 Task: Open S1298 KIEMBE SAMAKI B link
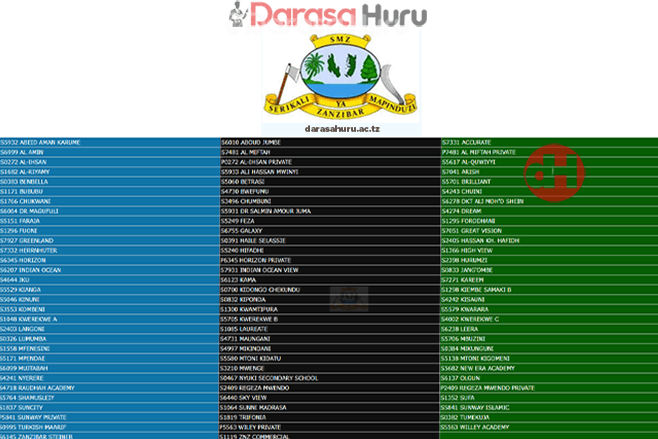pos(477,290)
